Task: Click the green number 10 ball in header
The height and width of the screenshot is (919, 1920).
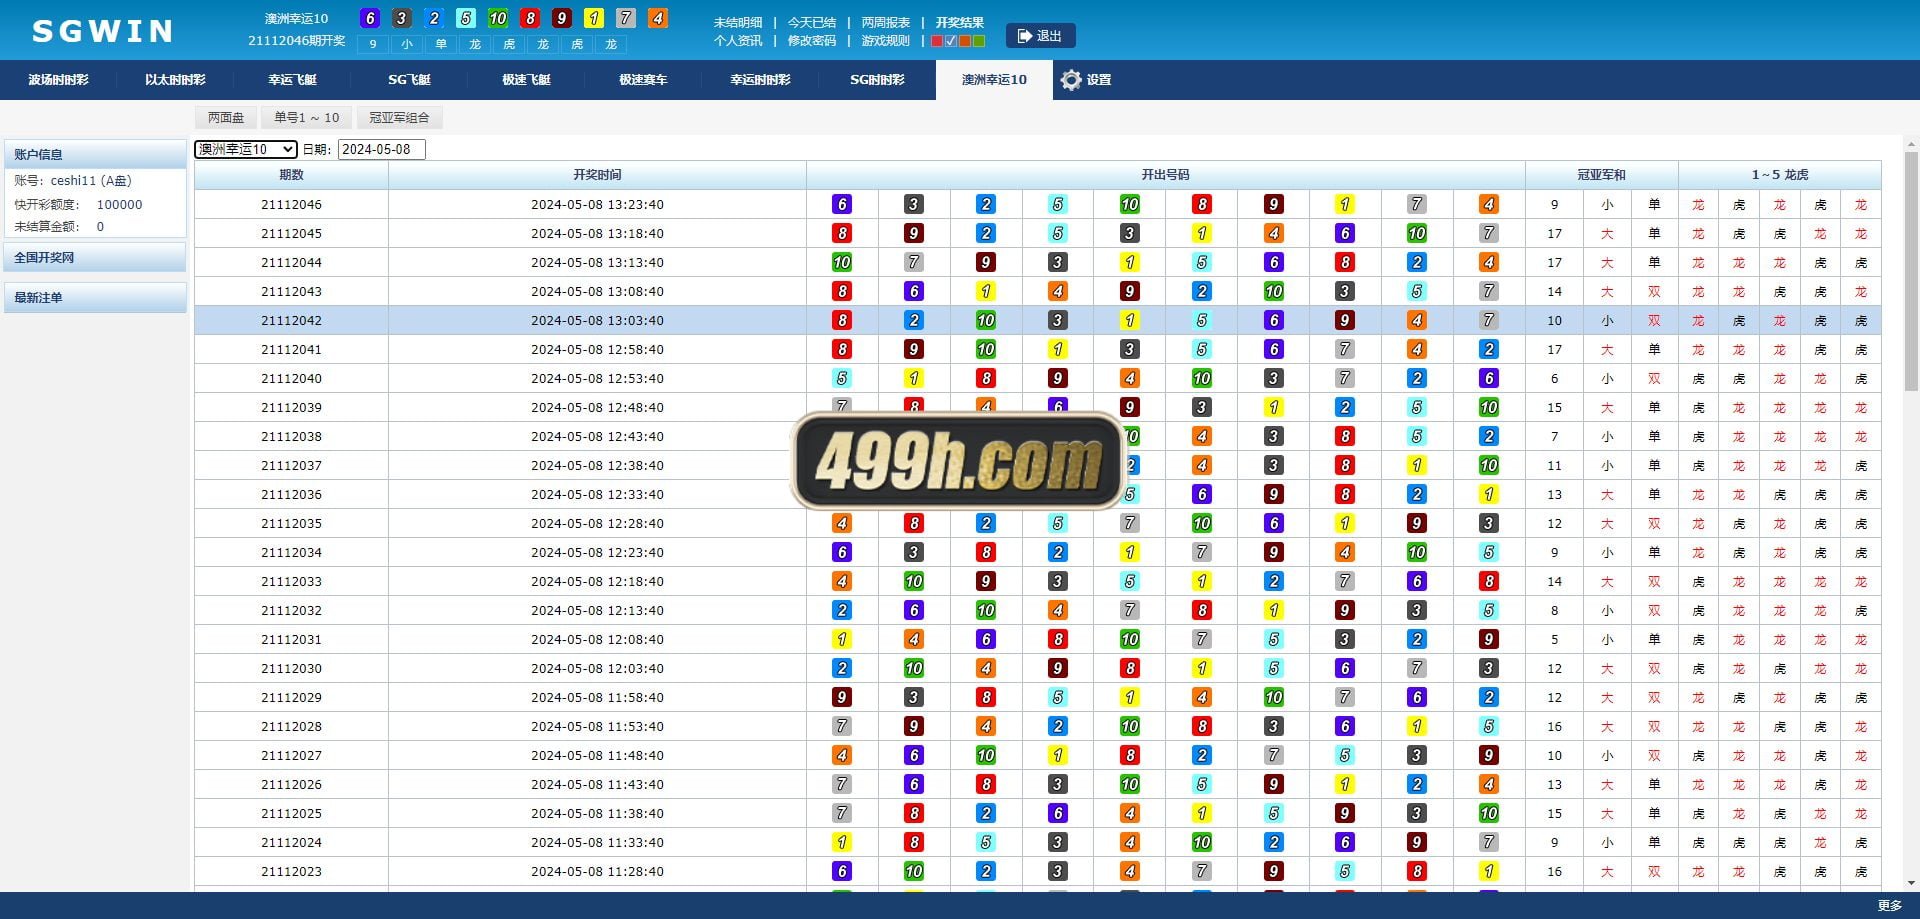Action: tap(497, 18)
